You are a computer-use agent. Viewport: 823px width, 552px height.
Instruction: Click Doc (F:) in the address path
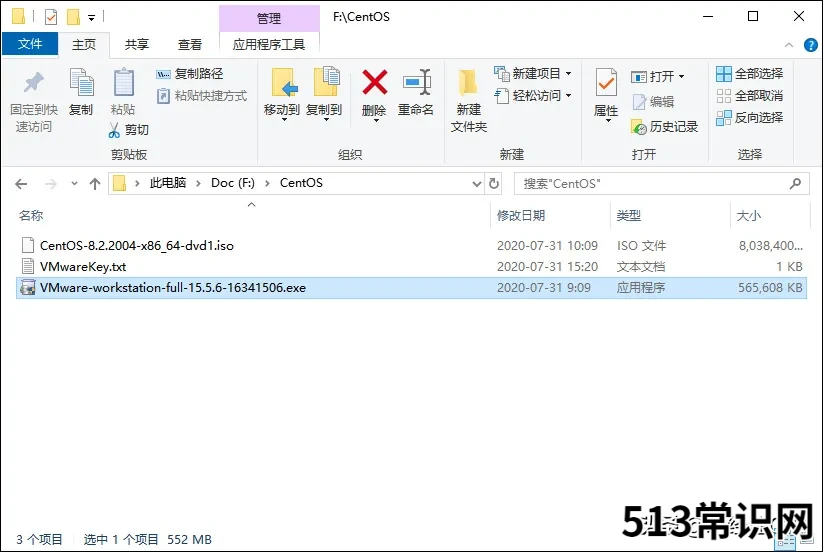233,183
